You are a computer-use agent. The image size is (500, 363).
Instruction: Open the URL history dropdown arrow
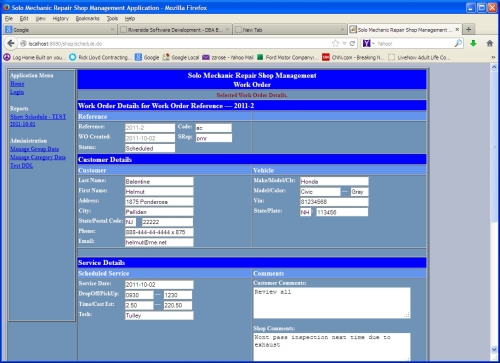[x=344, y=43]
